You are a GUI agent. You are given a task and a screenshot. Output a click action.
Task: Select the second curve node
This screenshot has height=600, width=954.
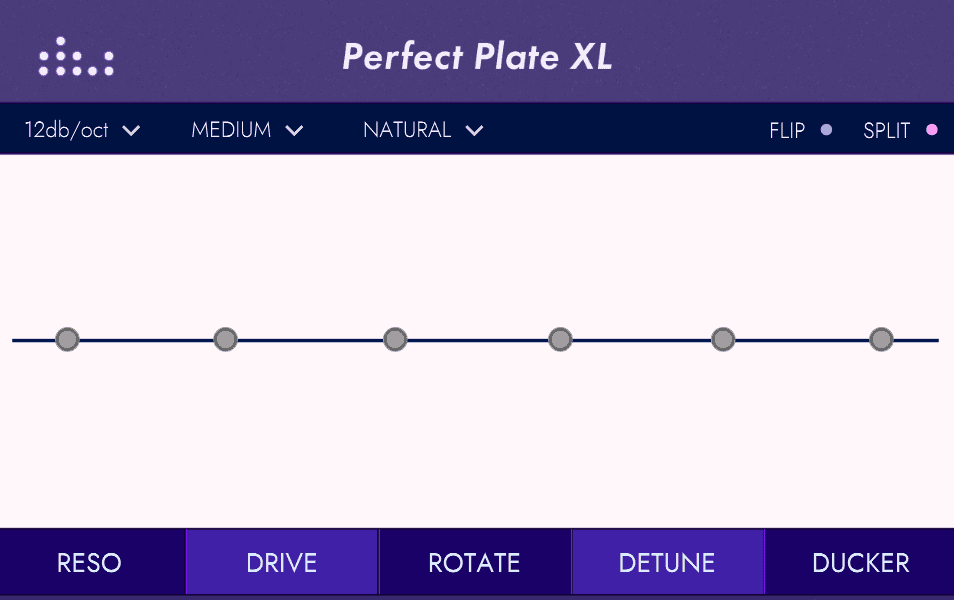coord(225,339)
